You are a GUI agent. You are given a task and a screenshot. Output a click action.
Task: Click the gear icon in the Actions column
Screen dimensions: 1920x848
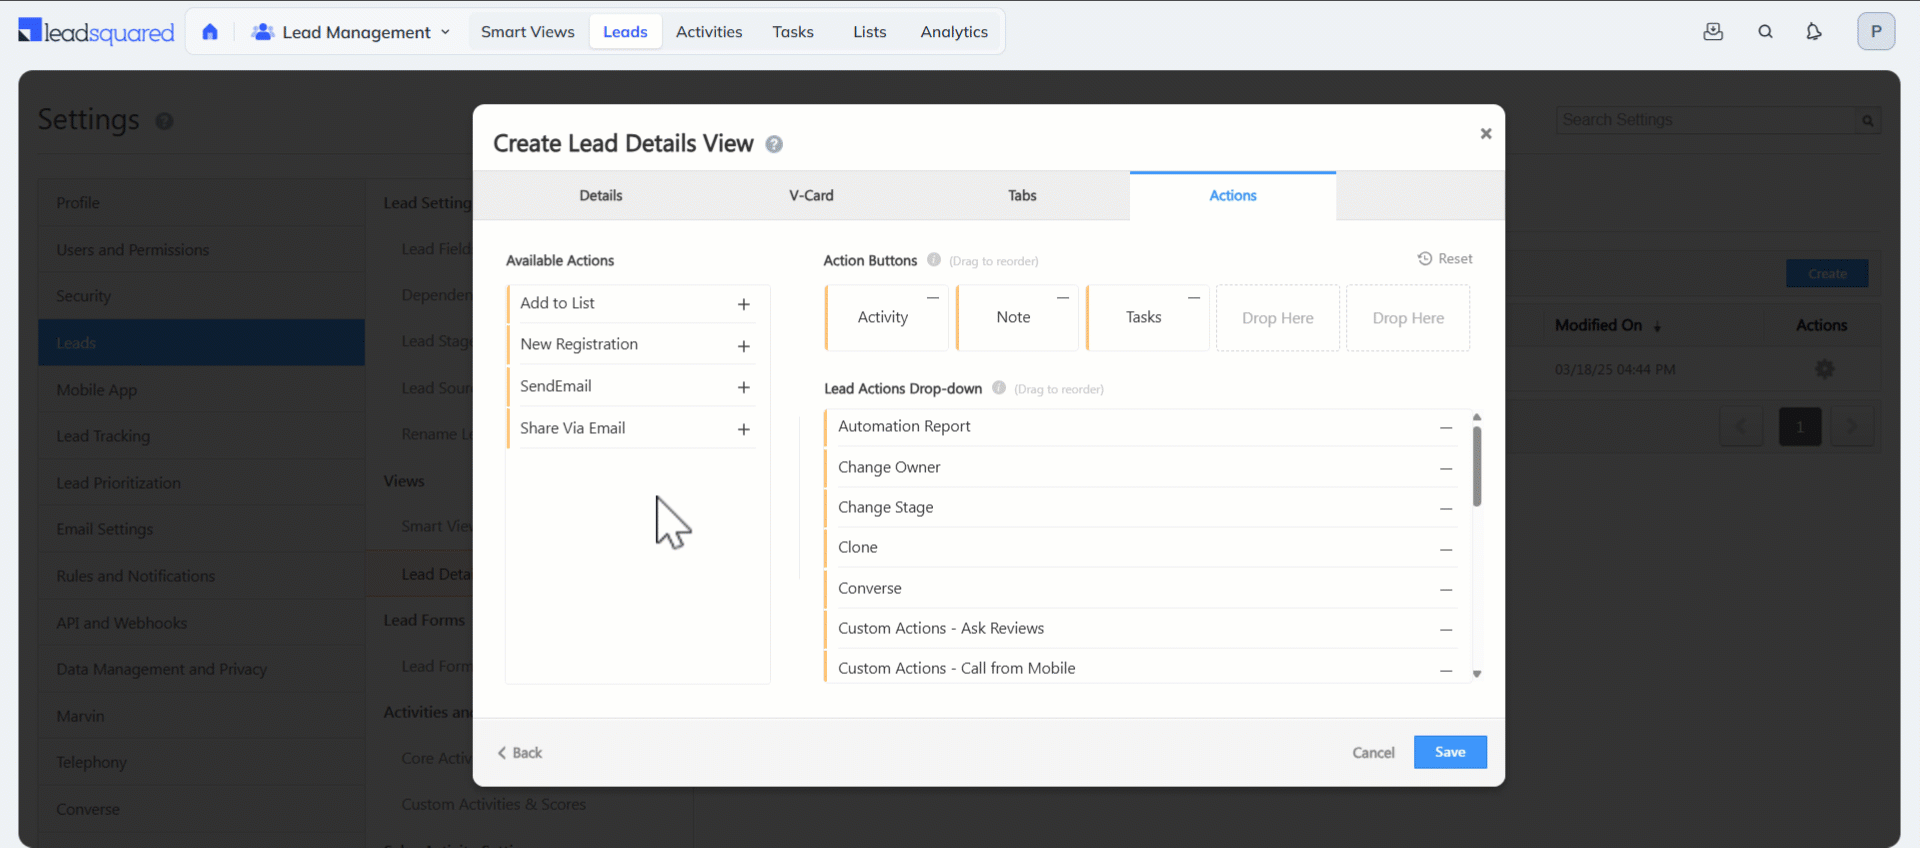point(1824,370)
